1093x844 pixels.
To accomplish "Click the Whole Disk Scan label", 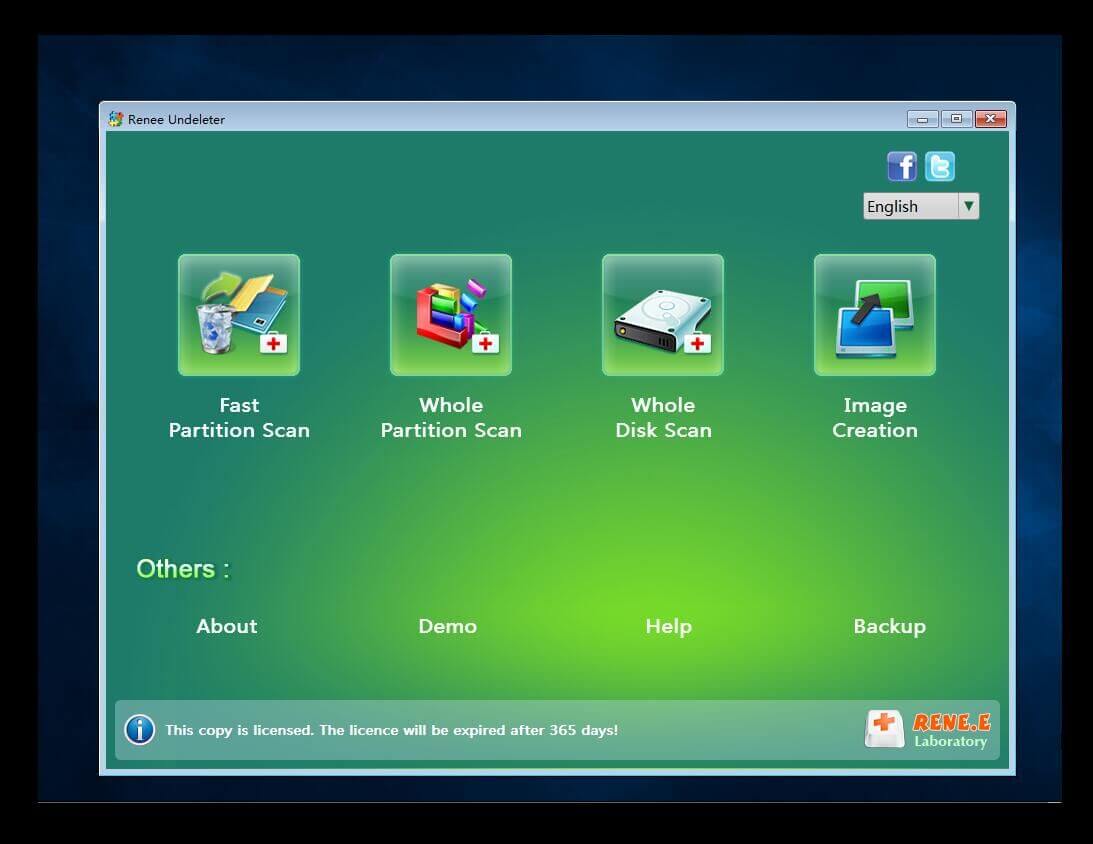I will pos(663,417).
